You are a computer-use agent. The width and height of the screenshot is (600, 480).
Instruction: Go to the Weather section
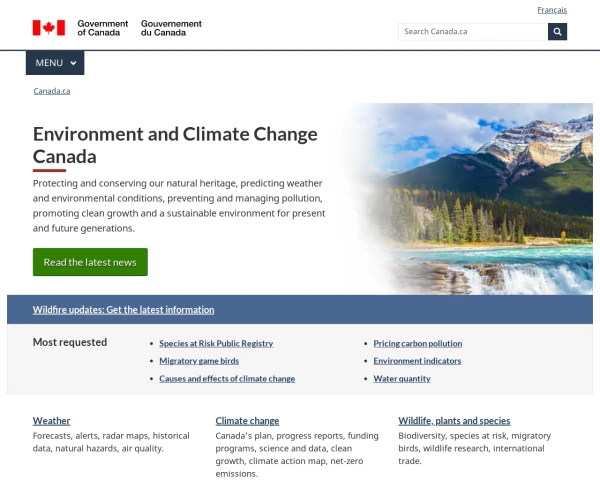click(51, 421)
